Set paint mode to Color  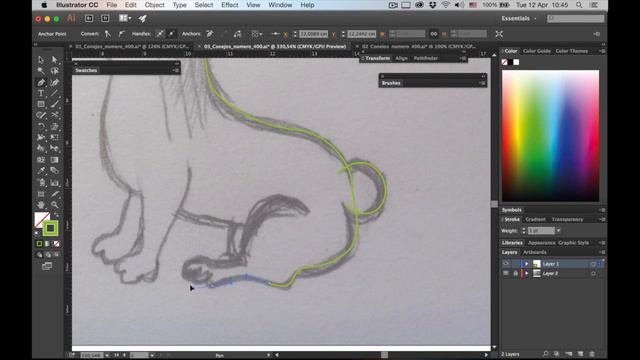[39, 244]
